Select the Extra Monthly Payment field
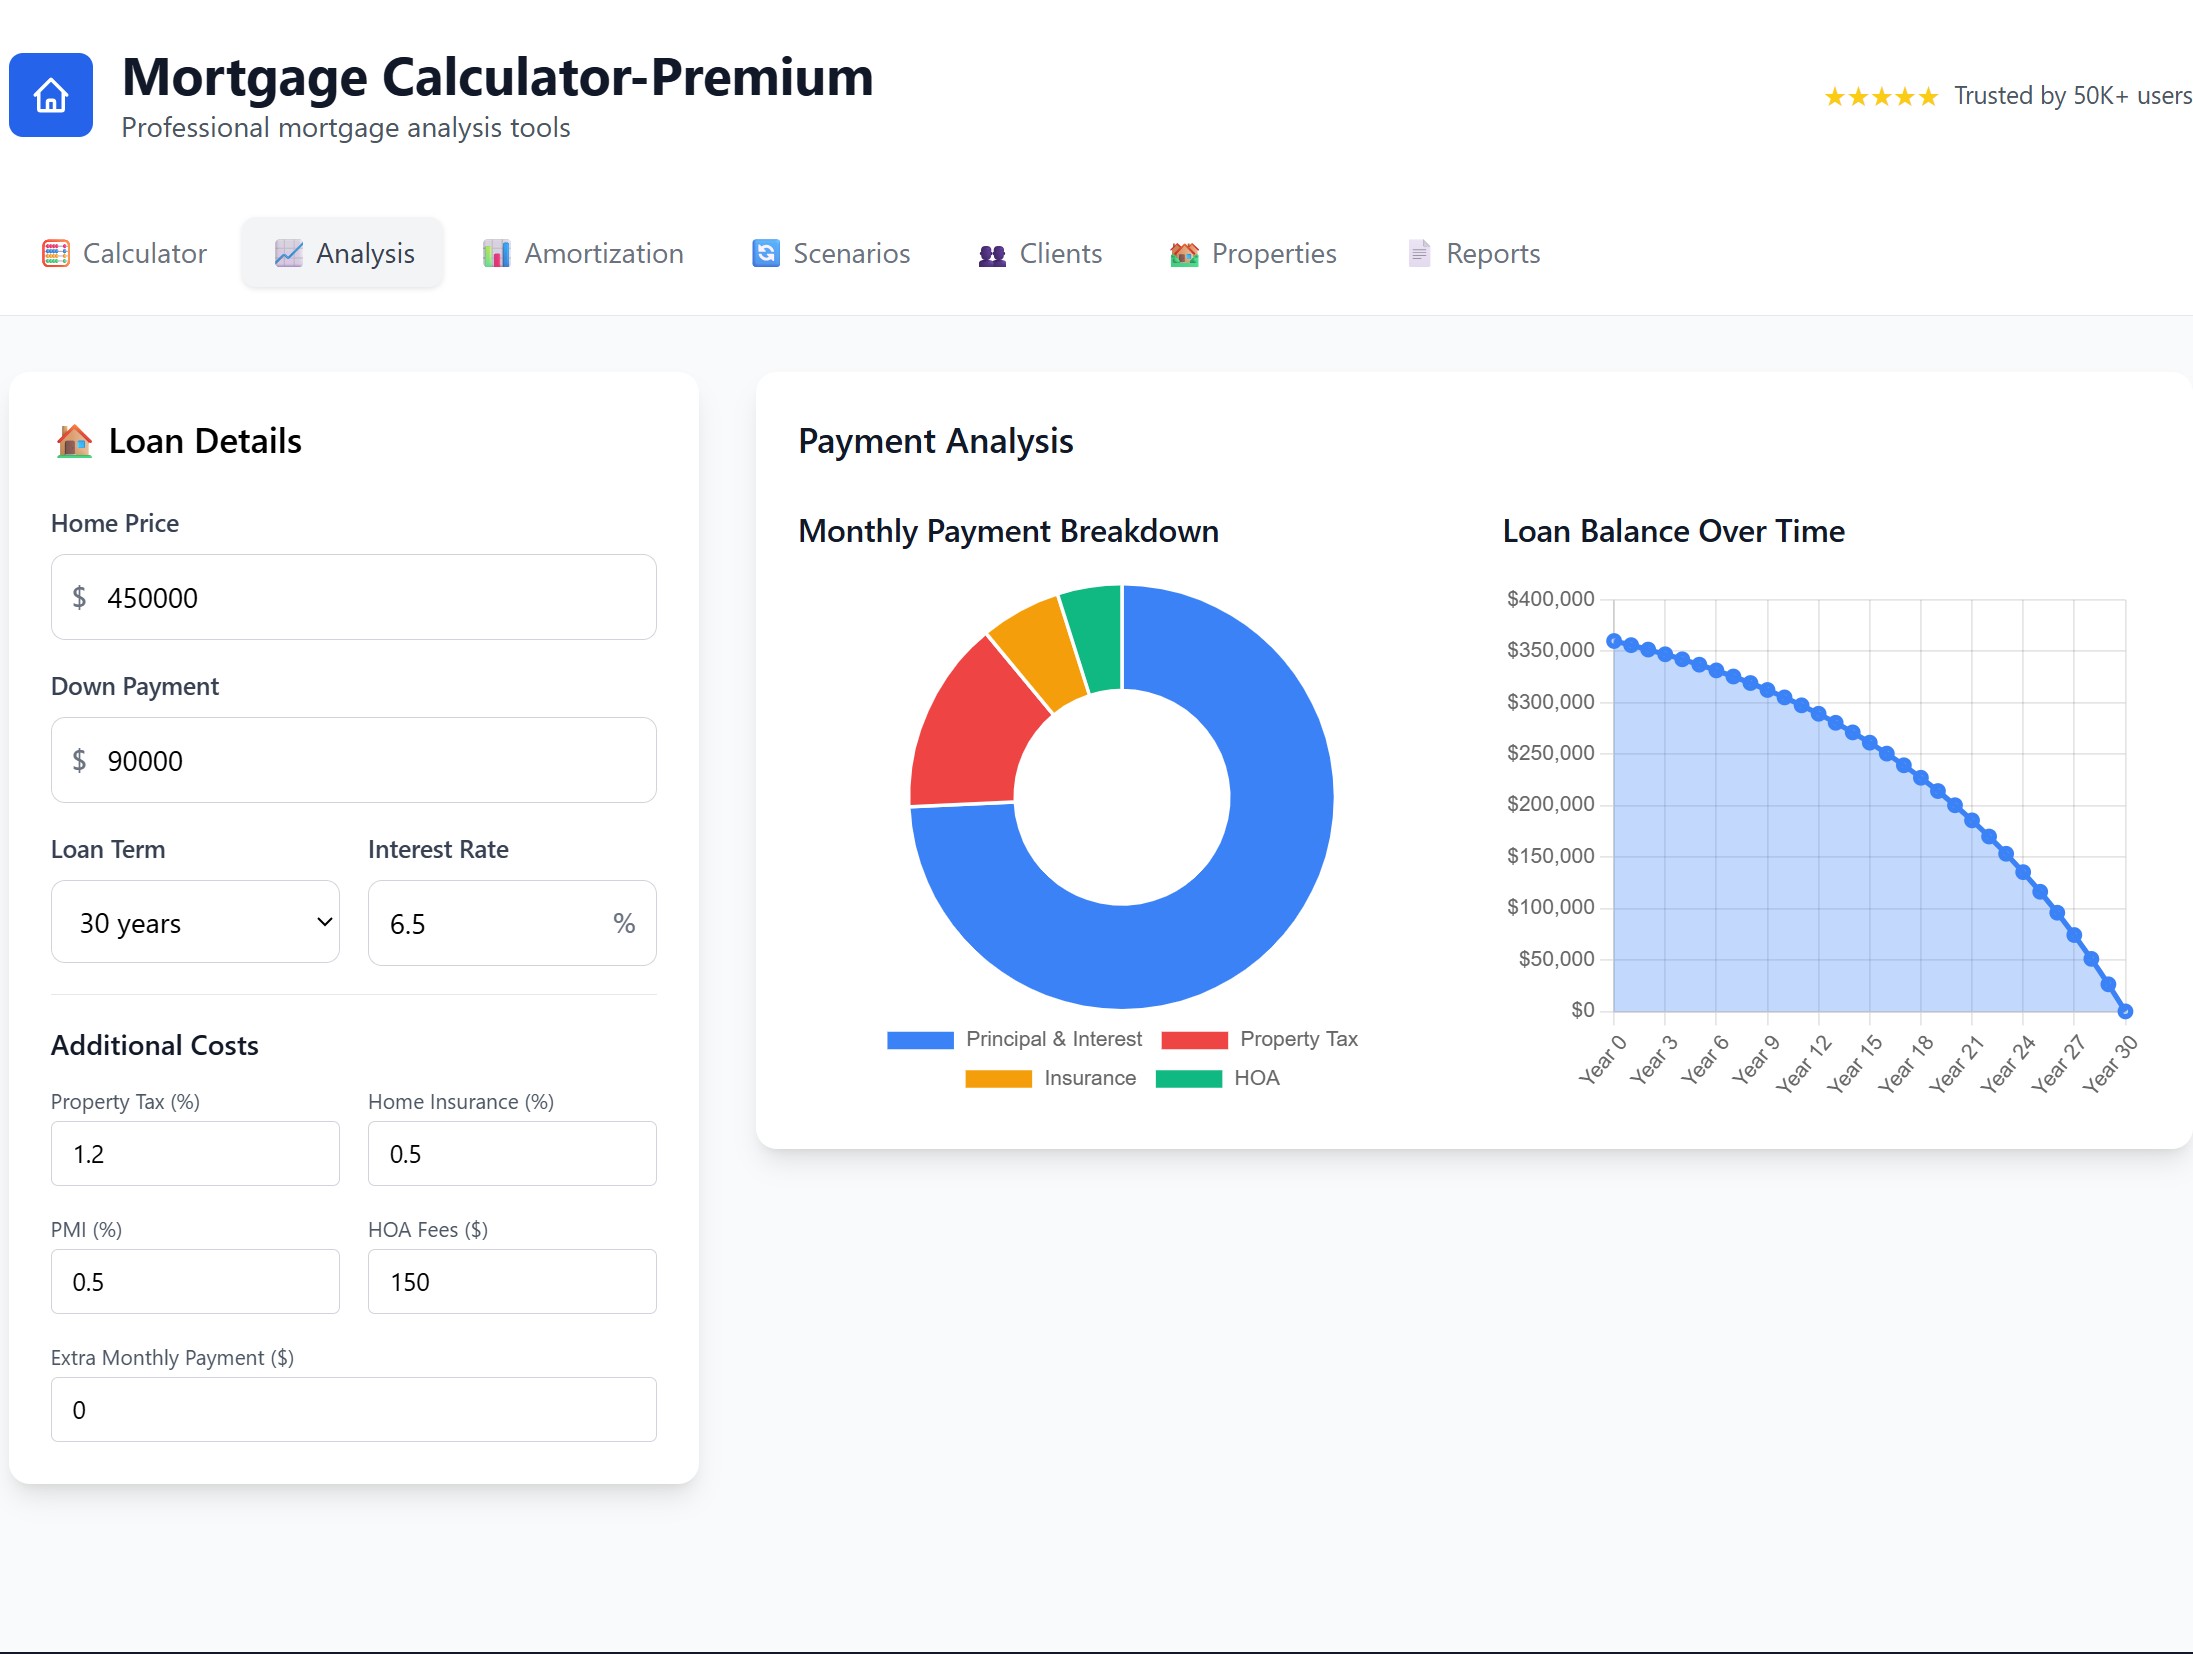 tap(353, 1409)
